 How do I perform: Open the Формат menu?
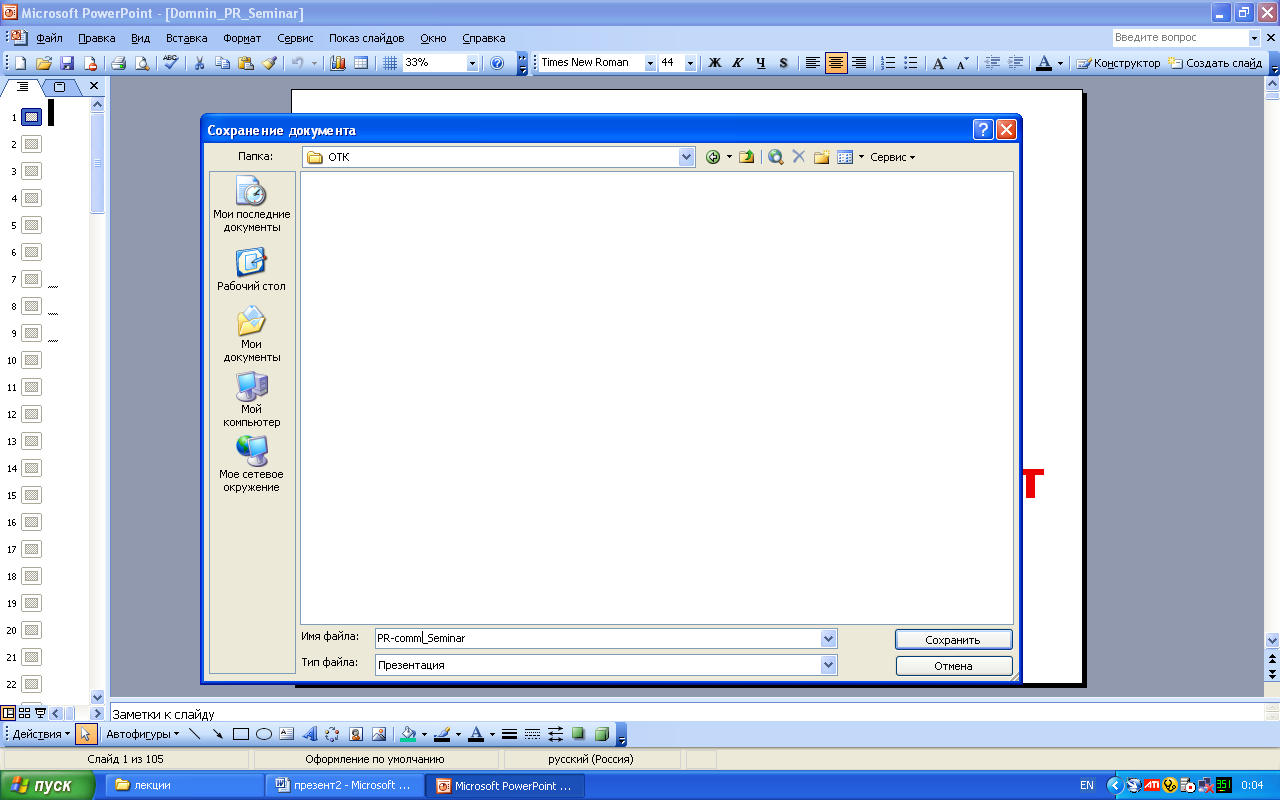tap(242, 38)
